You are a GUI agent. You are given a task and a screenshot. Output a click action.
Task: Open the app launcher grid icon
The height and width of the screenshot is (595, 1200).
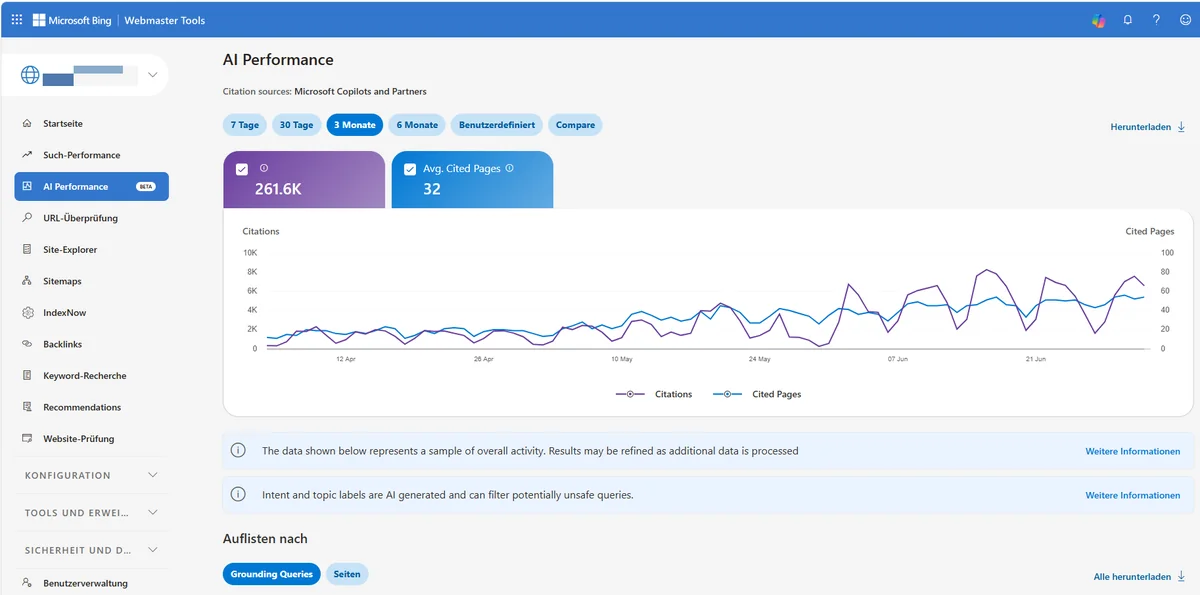coord(17,20)
